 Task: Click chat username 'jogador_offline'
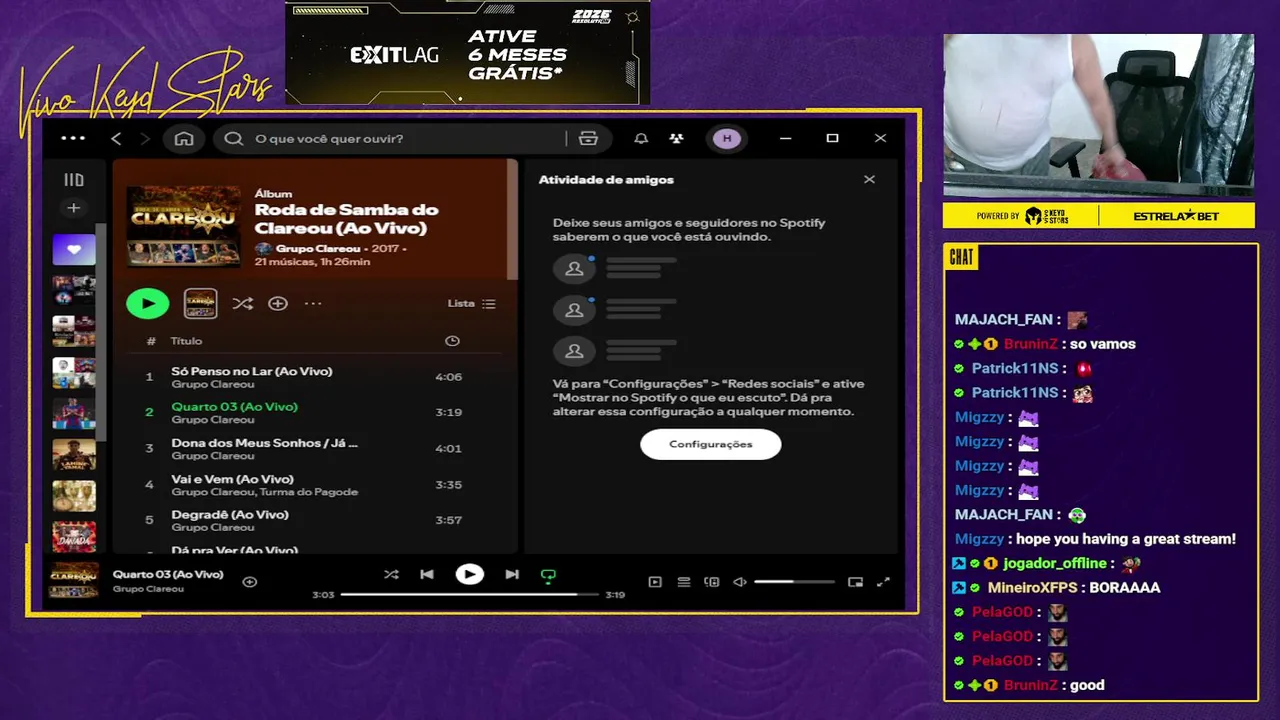coord(1055,563)
